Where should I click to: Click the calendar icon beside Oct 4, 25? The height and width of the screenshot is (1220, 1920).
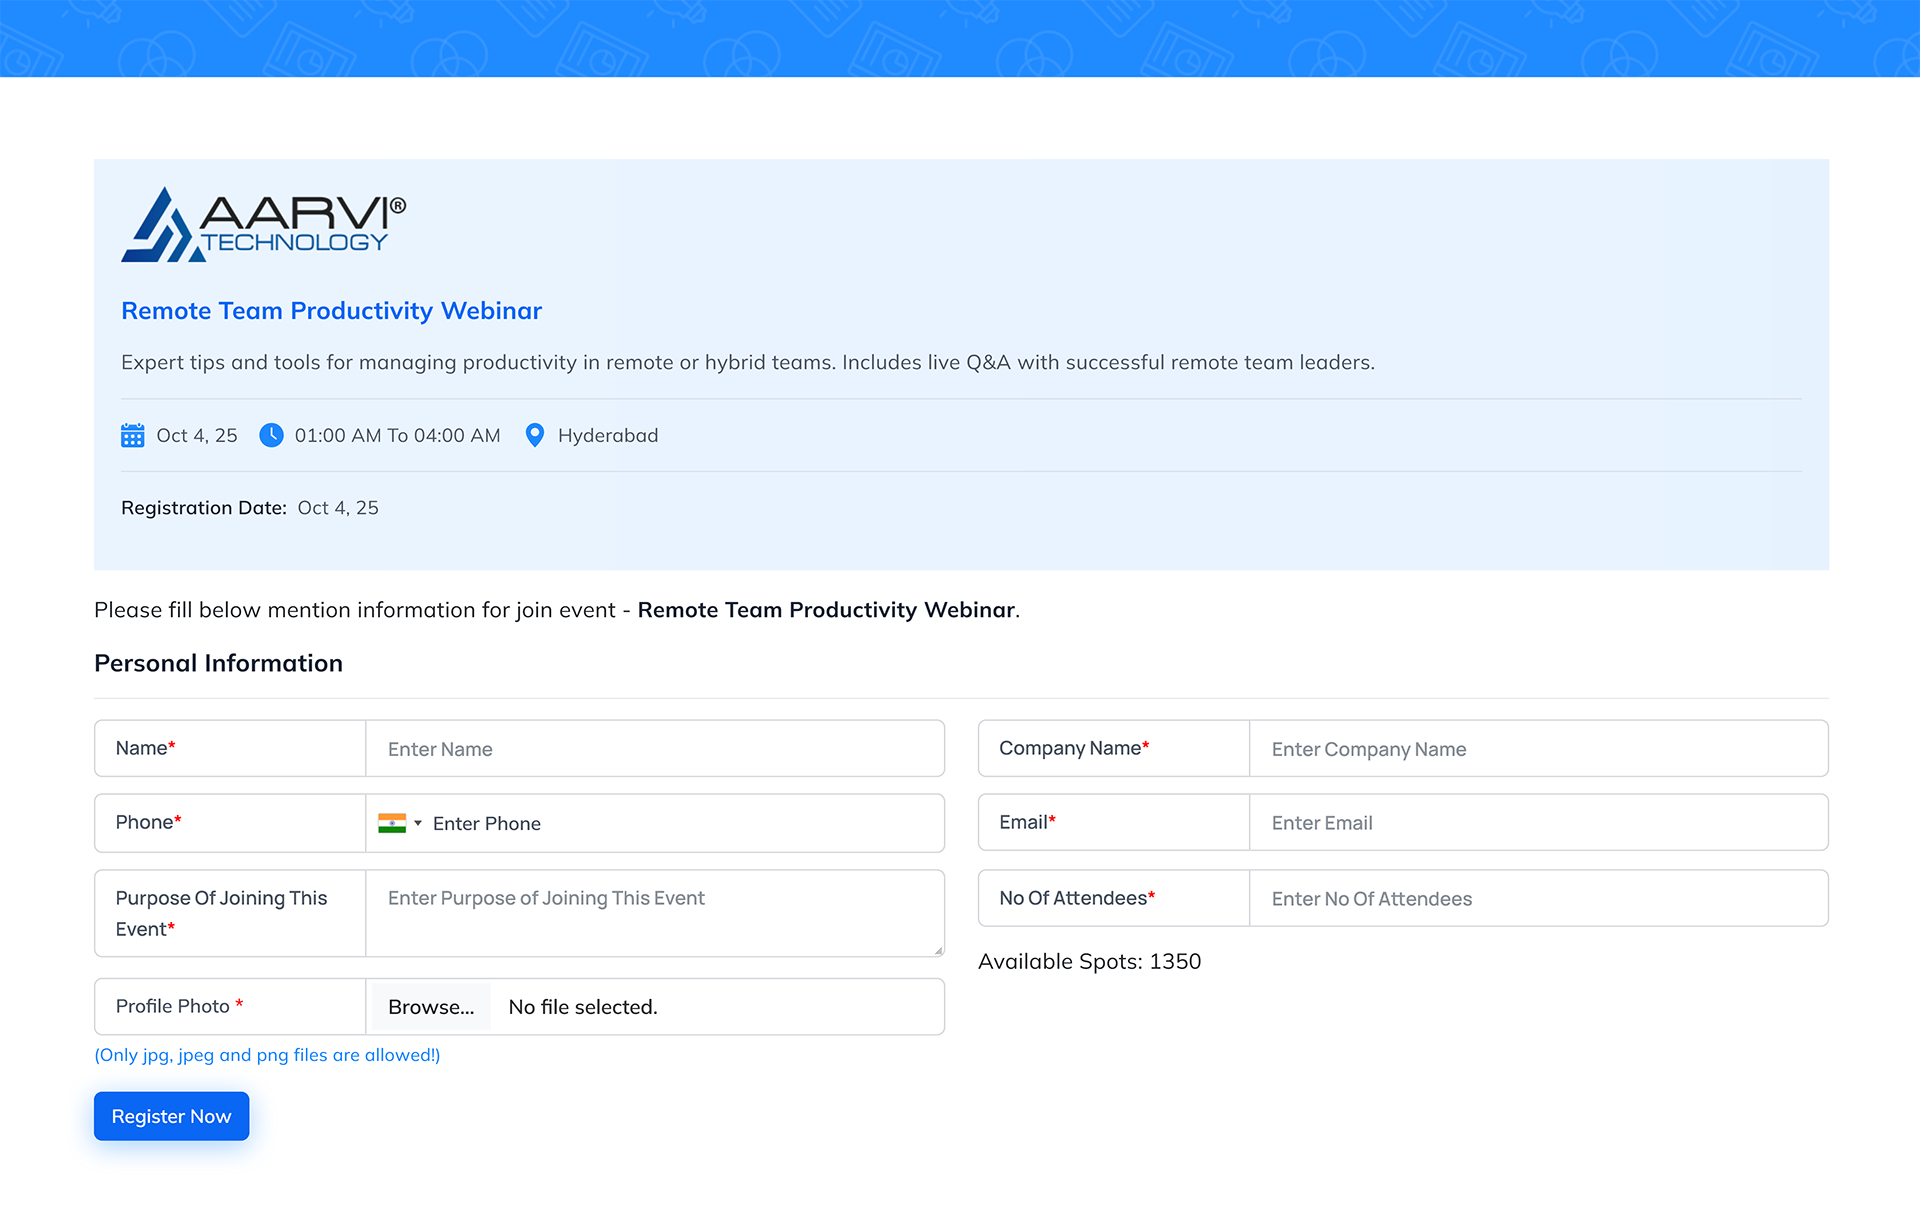(132, 436)
